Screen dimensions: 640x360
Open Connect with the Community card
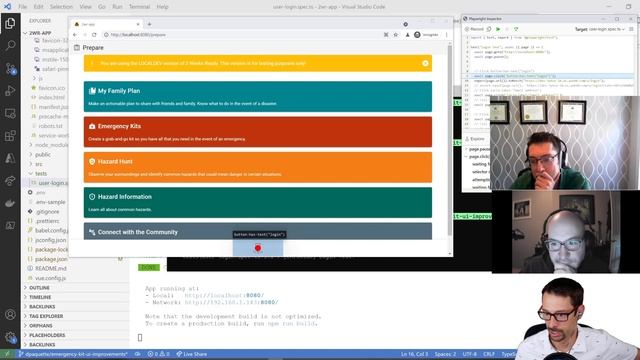coord(258,231)
